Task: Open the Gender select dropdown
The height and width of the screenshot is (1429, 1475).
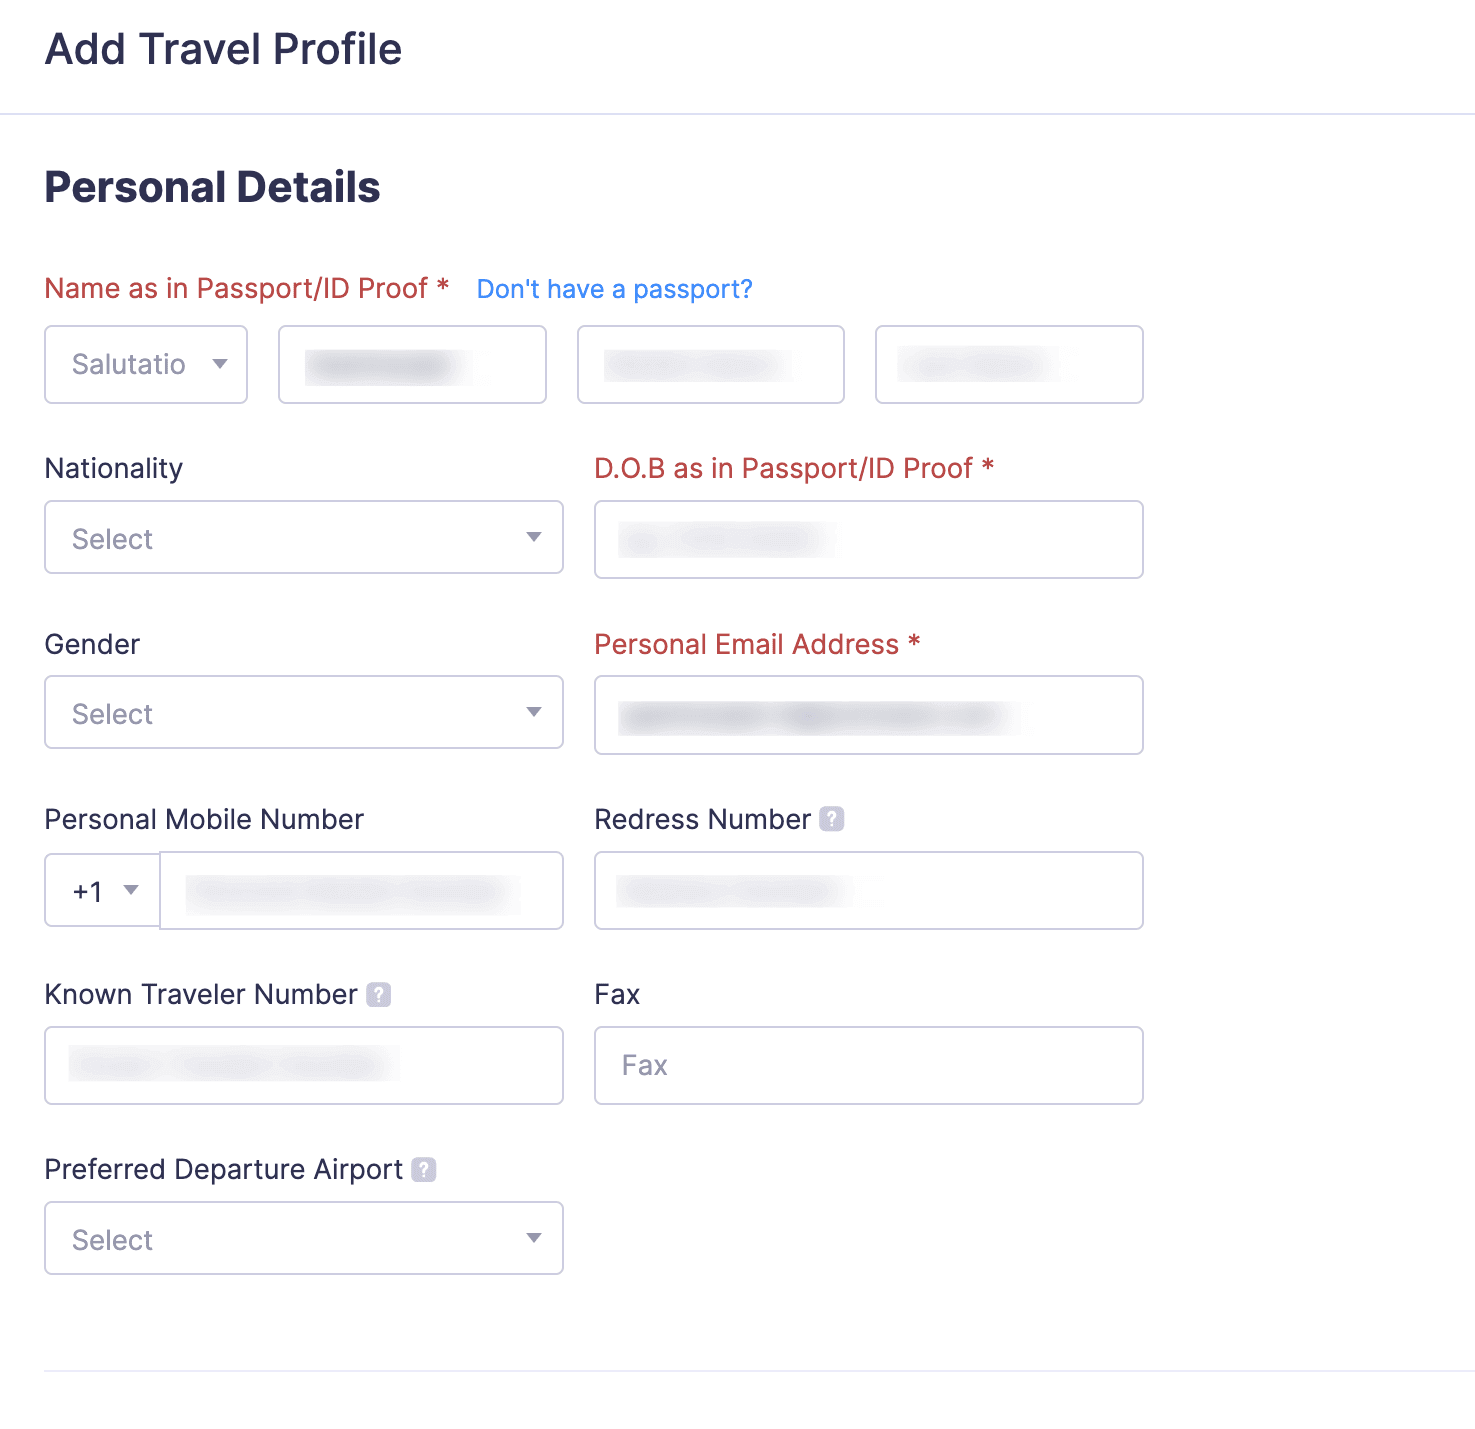Action: [303, 712]
